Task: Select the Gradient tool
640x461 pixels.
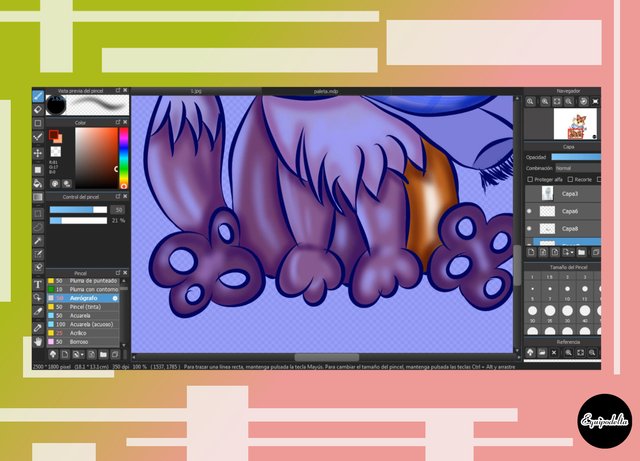Action: (38, 197)
